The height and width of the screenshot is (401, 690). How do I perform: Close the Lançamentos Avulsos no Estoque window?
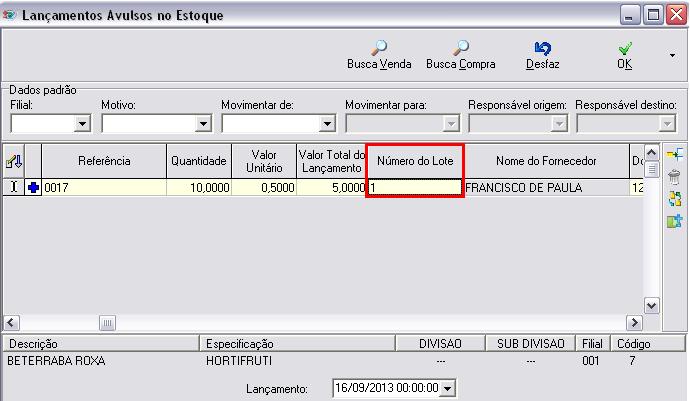pos(676,15)
